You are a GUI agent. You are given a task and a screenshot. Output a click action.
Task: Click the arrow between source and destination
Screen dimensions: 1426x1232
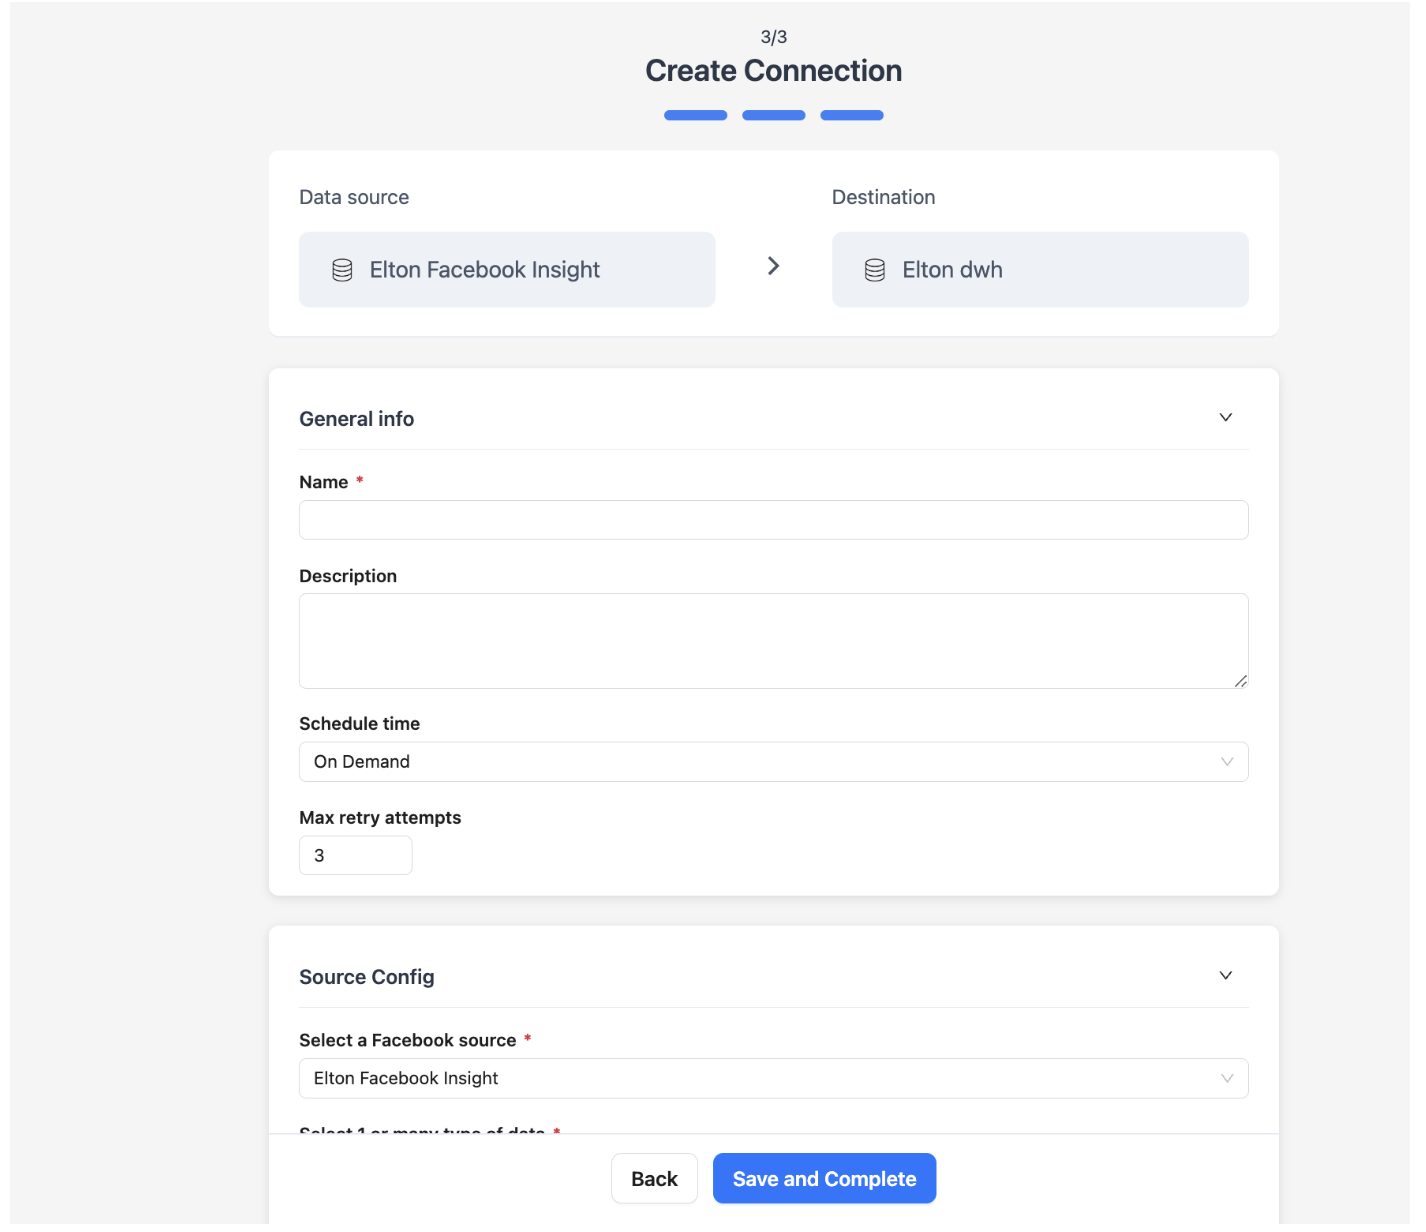pyautogui.click(x=773, y=266)
